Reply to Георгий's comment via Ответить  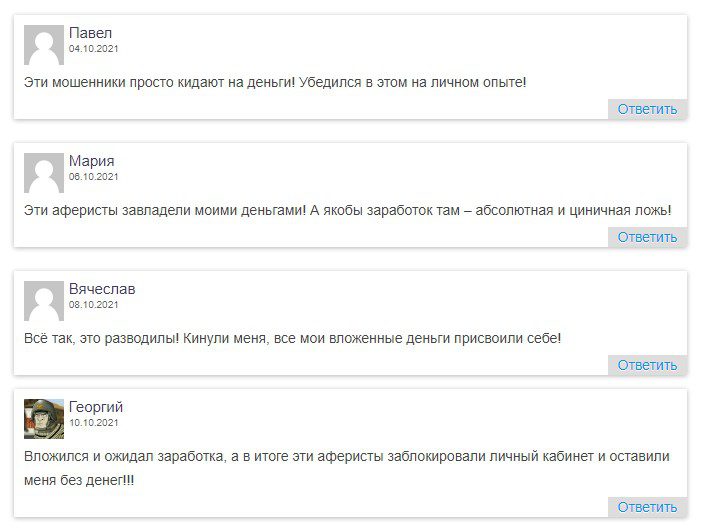click(647, 507)
